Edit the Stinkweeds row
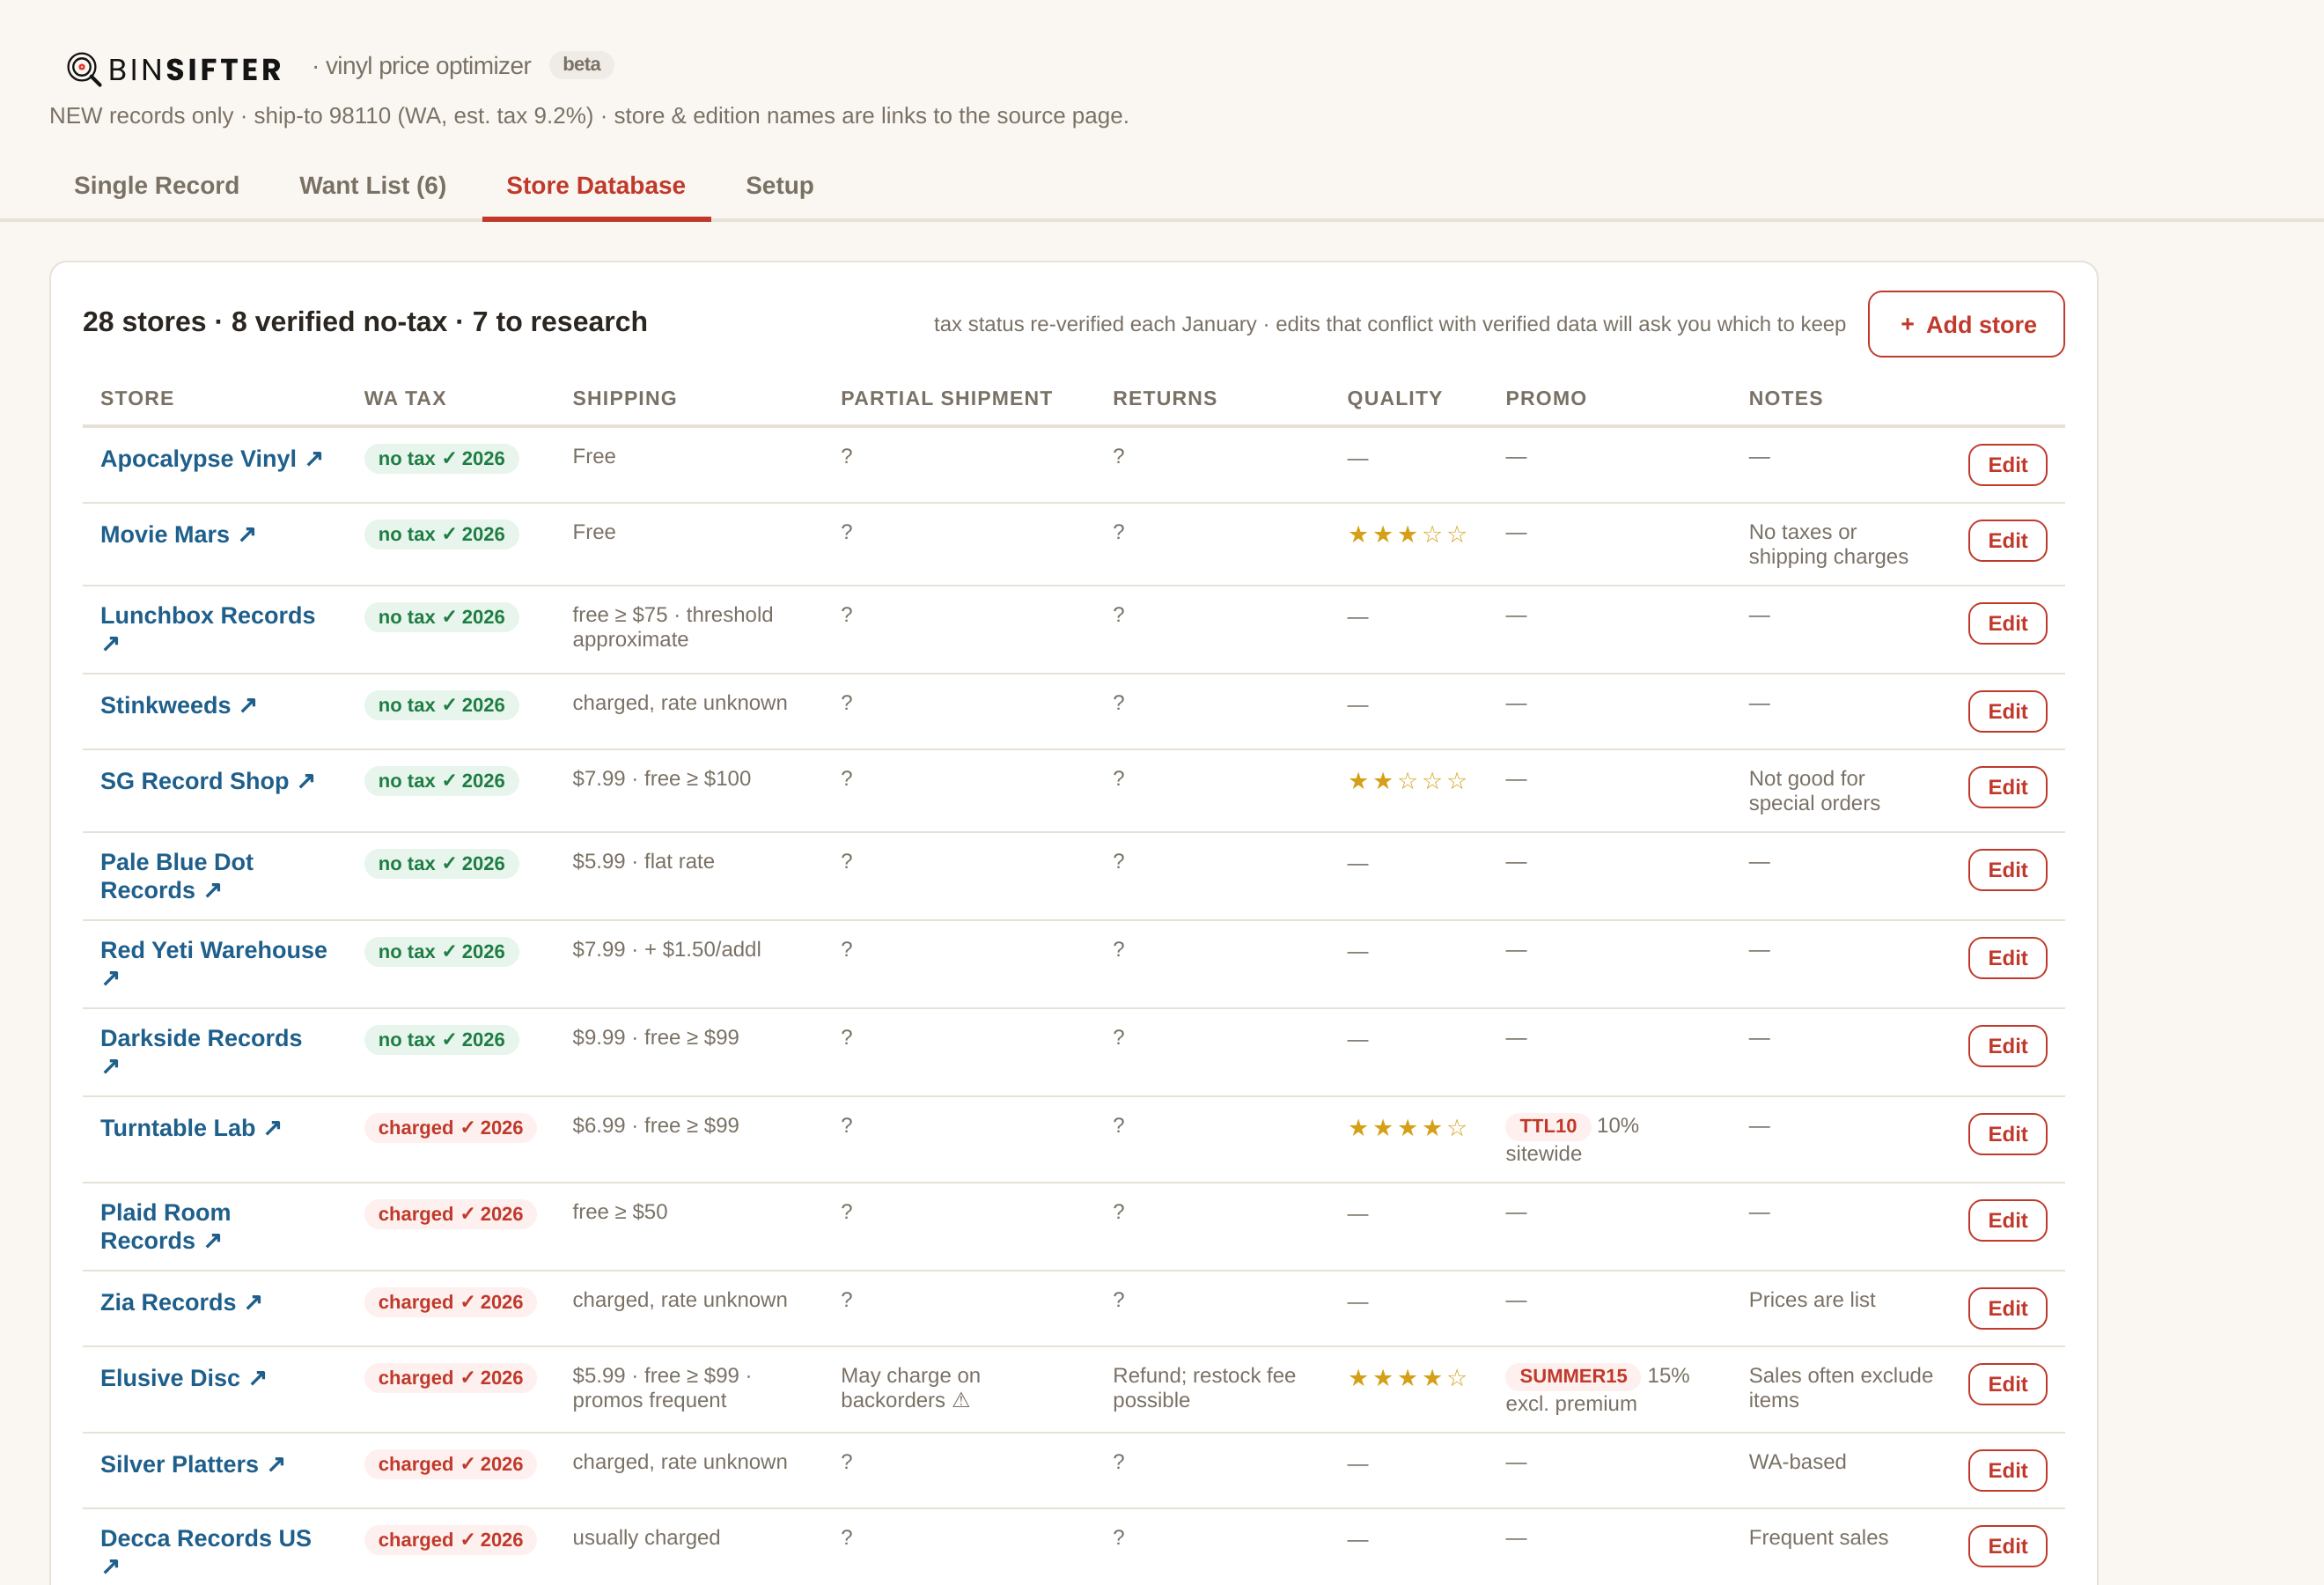 pos(2007,712)
